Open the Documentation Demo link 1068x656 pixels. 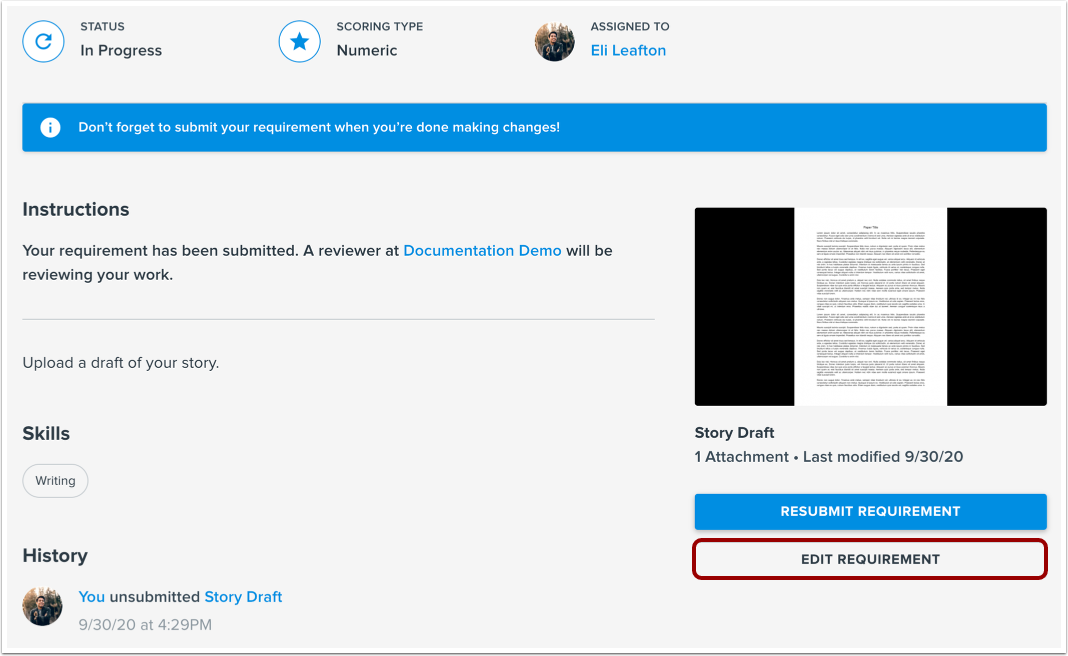coord(482,250)
